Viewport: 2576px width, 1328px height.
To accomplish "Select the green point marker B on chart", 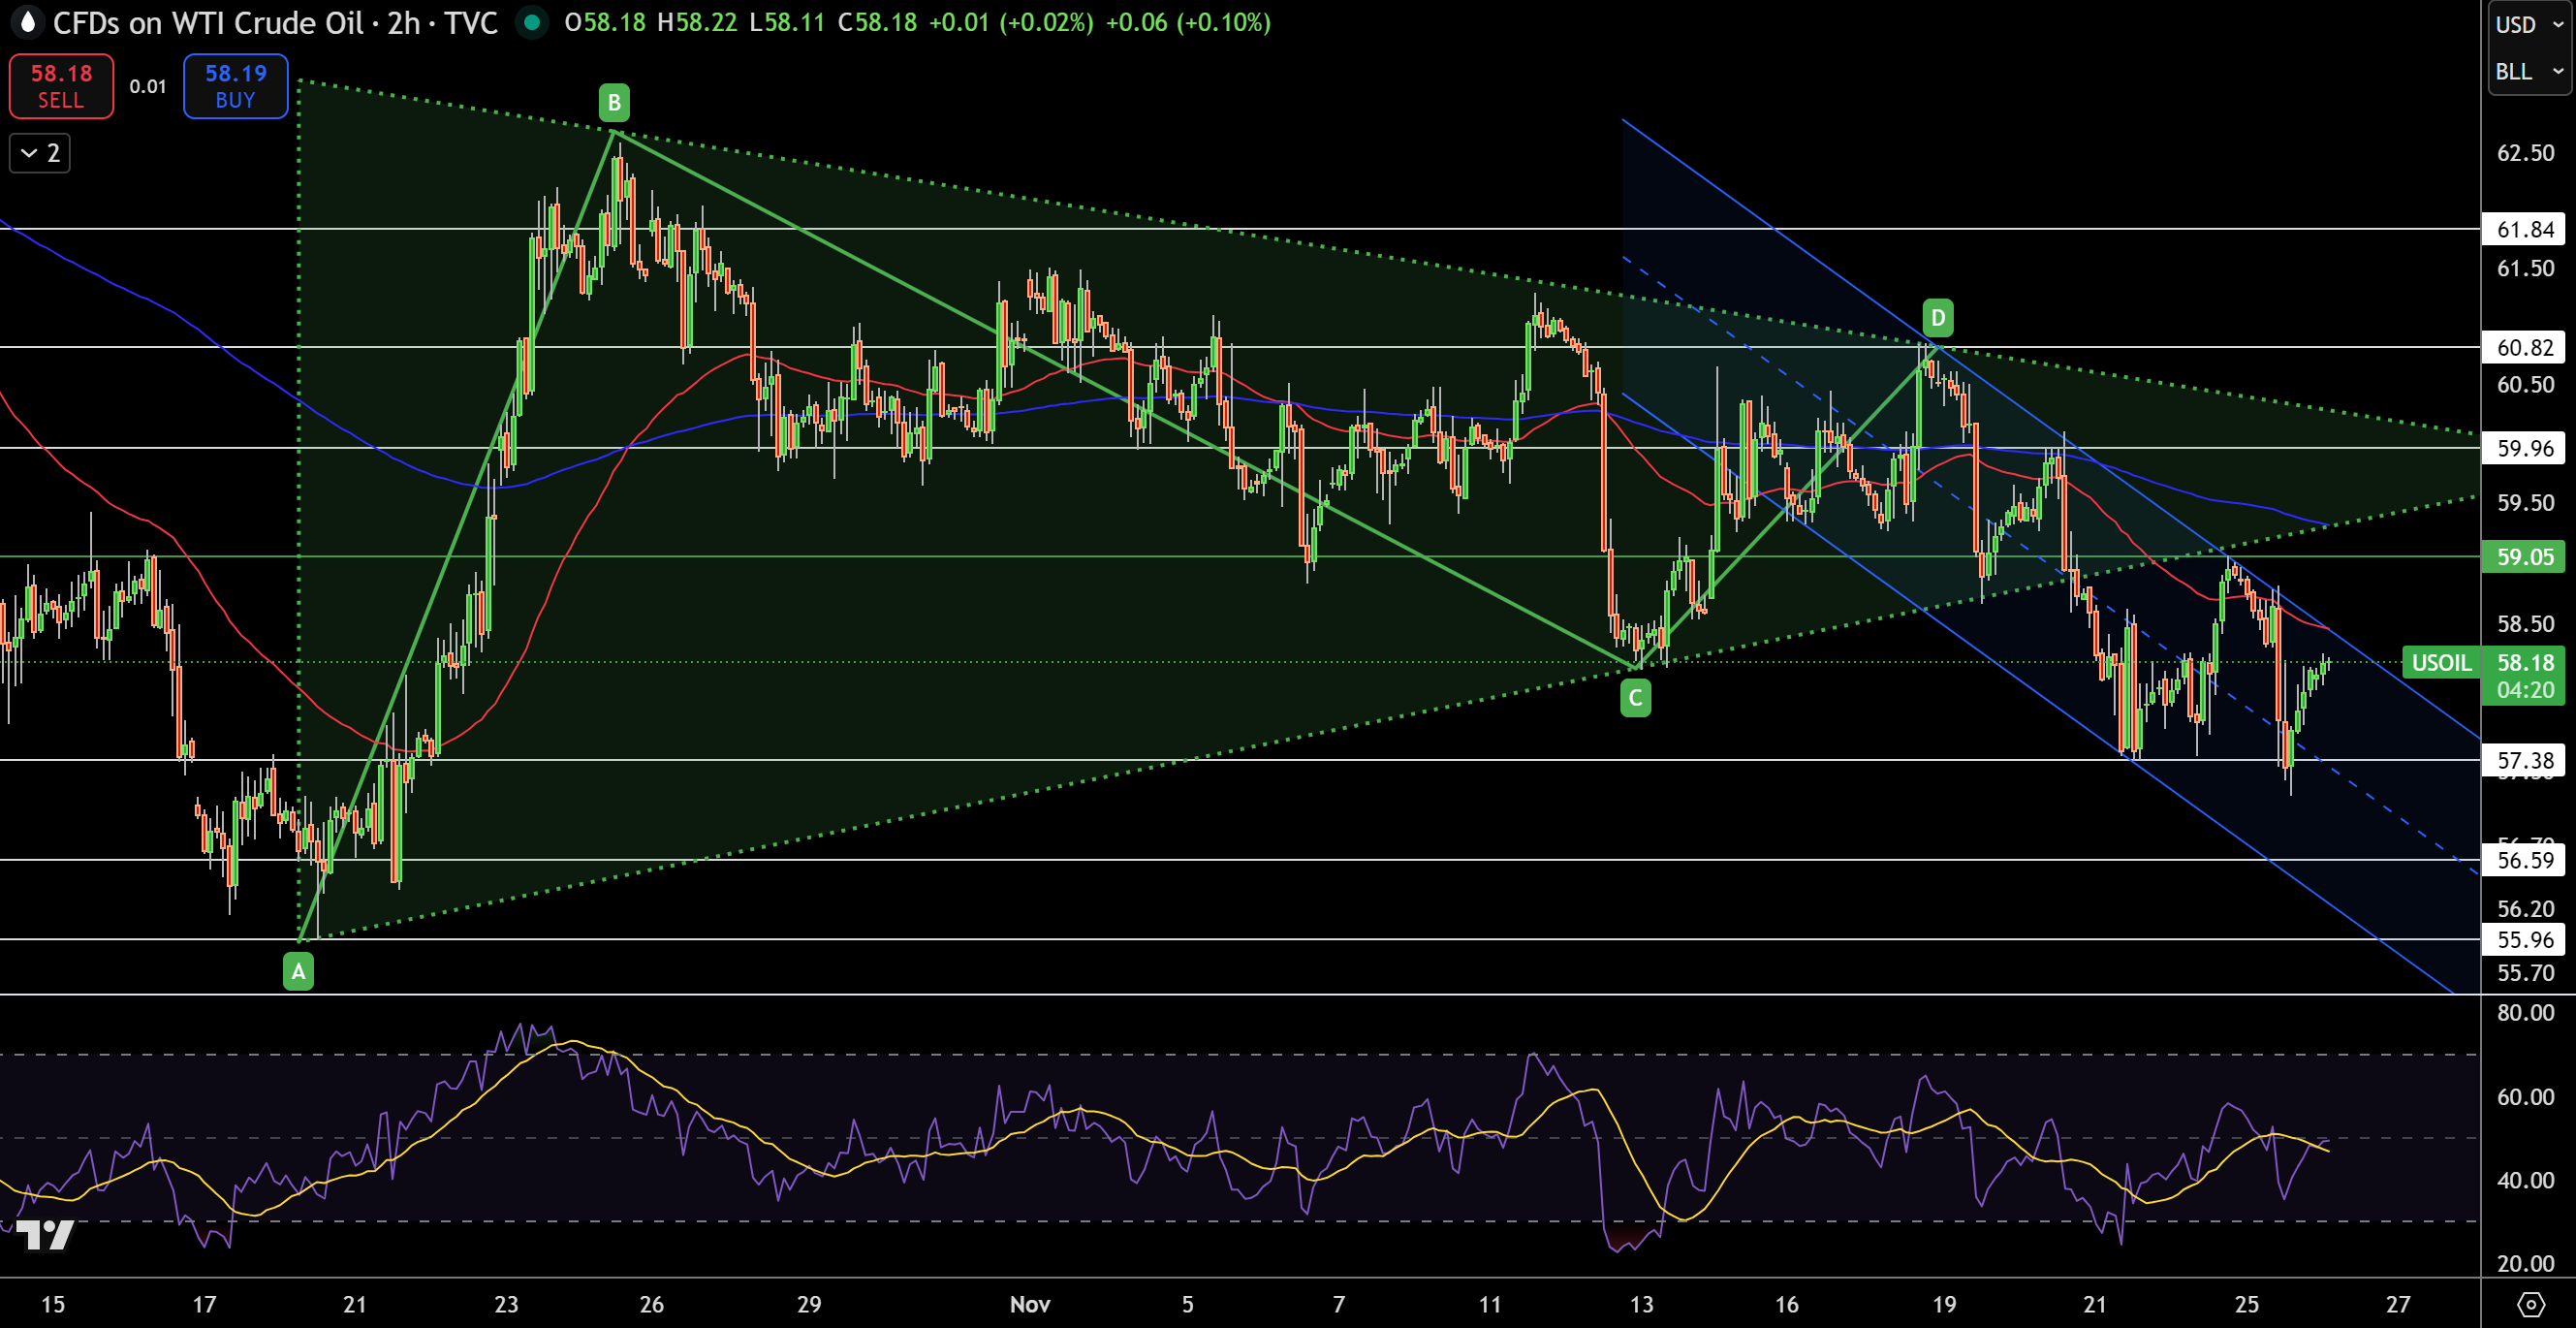I will coord(613,101).
